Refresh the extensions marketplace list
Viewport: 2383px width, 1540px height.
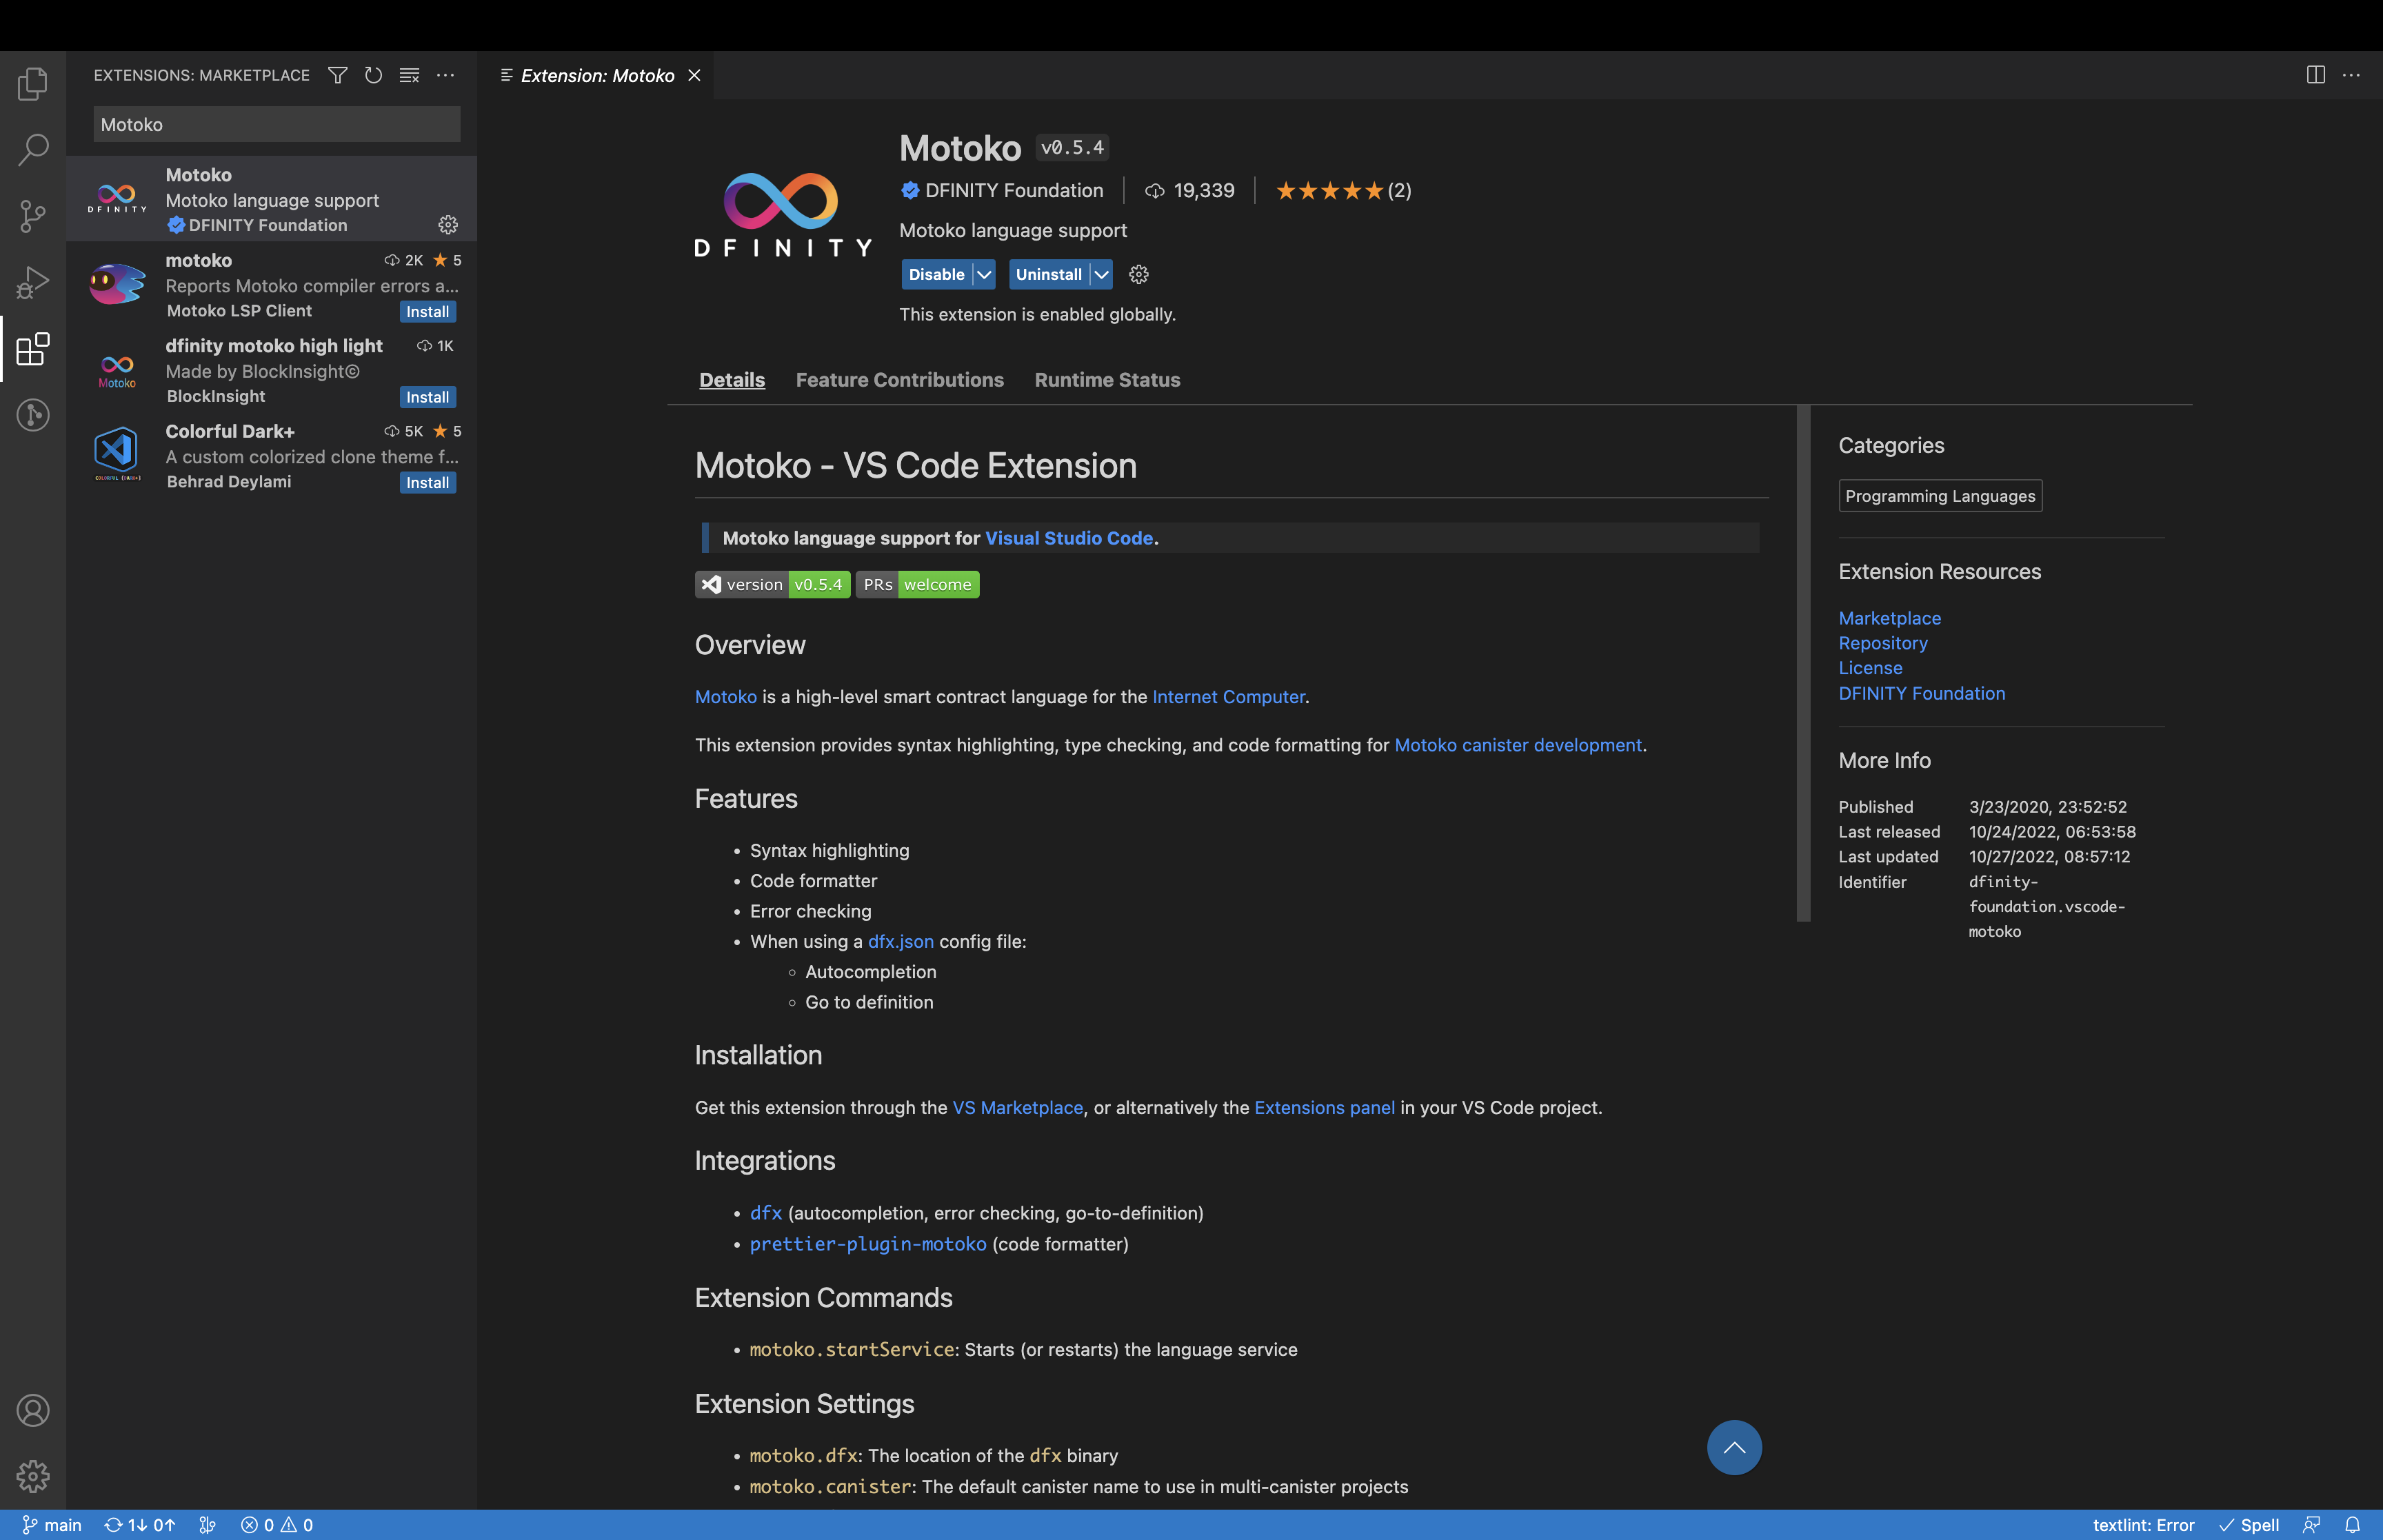(373, 75)
